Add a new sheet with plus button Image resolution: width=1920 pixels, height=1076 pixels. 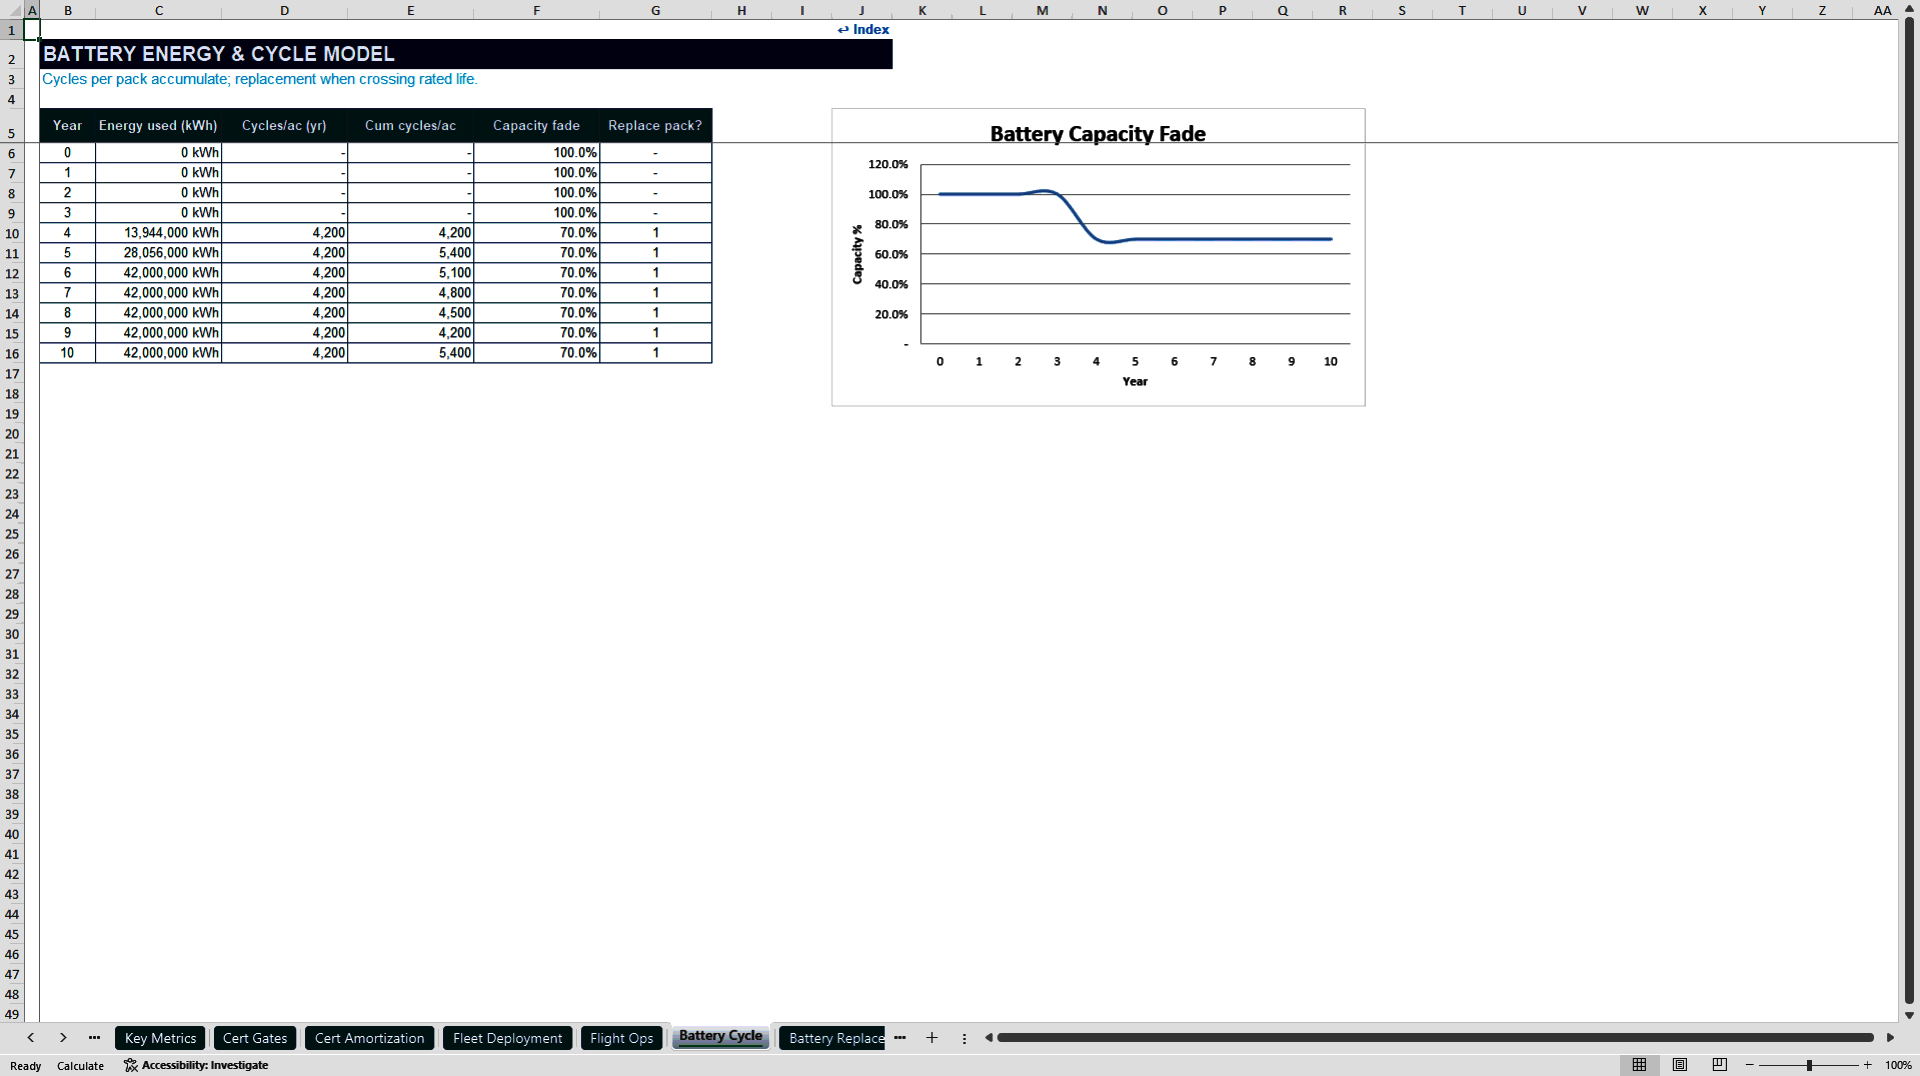pyautogui.click(x=932, y=1038)
